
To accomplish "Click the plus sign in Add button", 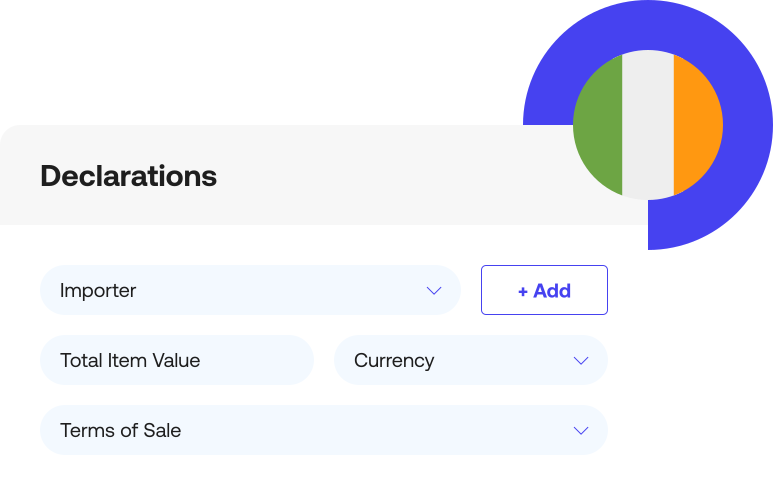I will (x=522, y=291).
